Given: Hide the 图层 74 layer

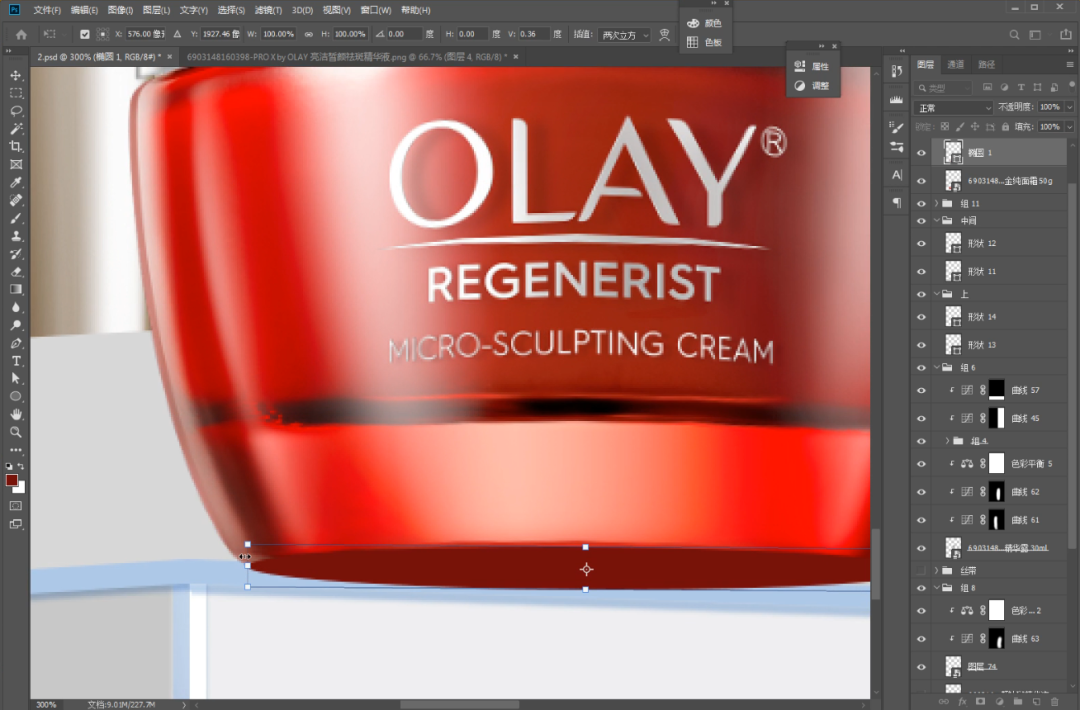Looking at the screenshot, I should 921,667.
